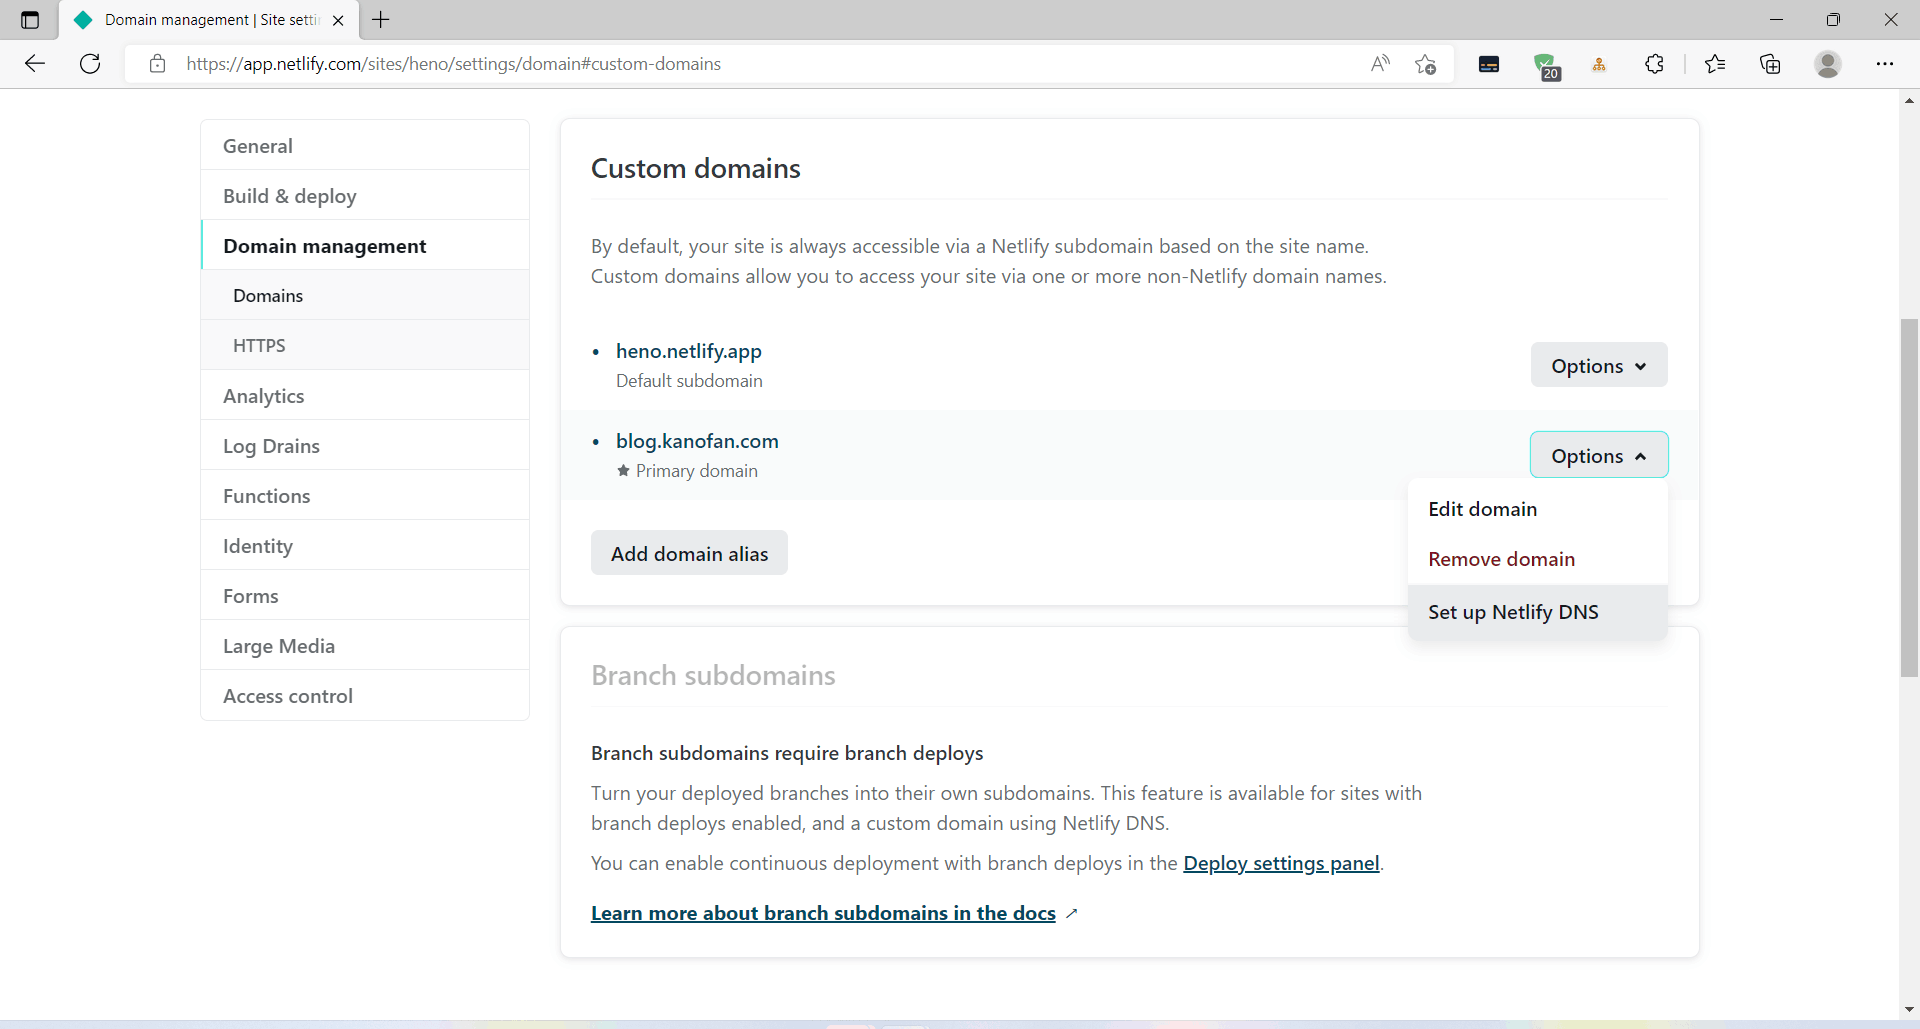Image resolution: width=1920 pixels, height=1029 pixels.
Task: Add this page to favorites via star icon
Action: [x=1427, y=63]
